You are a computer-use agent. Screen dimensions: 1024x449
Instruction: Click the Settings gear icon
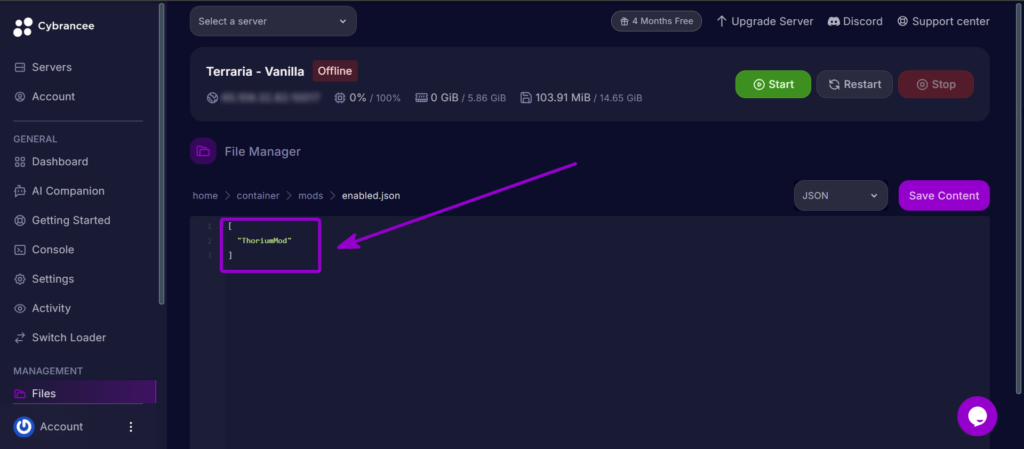pyautogui.click(x=20, y=279)
